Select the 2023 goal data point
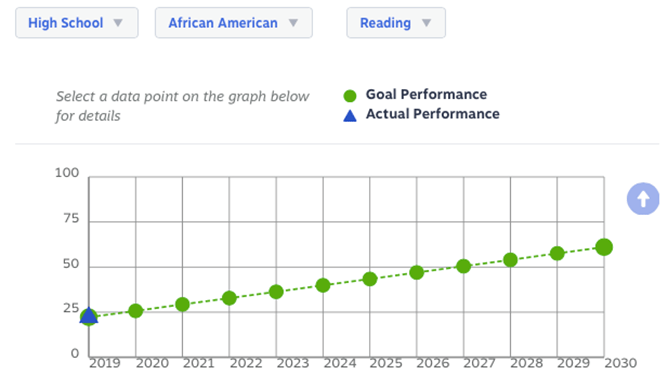Image resolution: width=668 pixels, height=388 pixels. point(276,292)
